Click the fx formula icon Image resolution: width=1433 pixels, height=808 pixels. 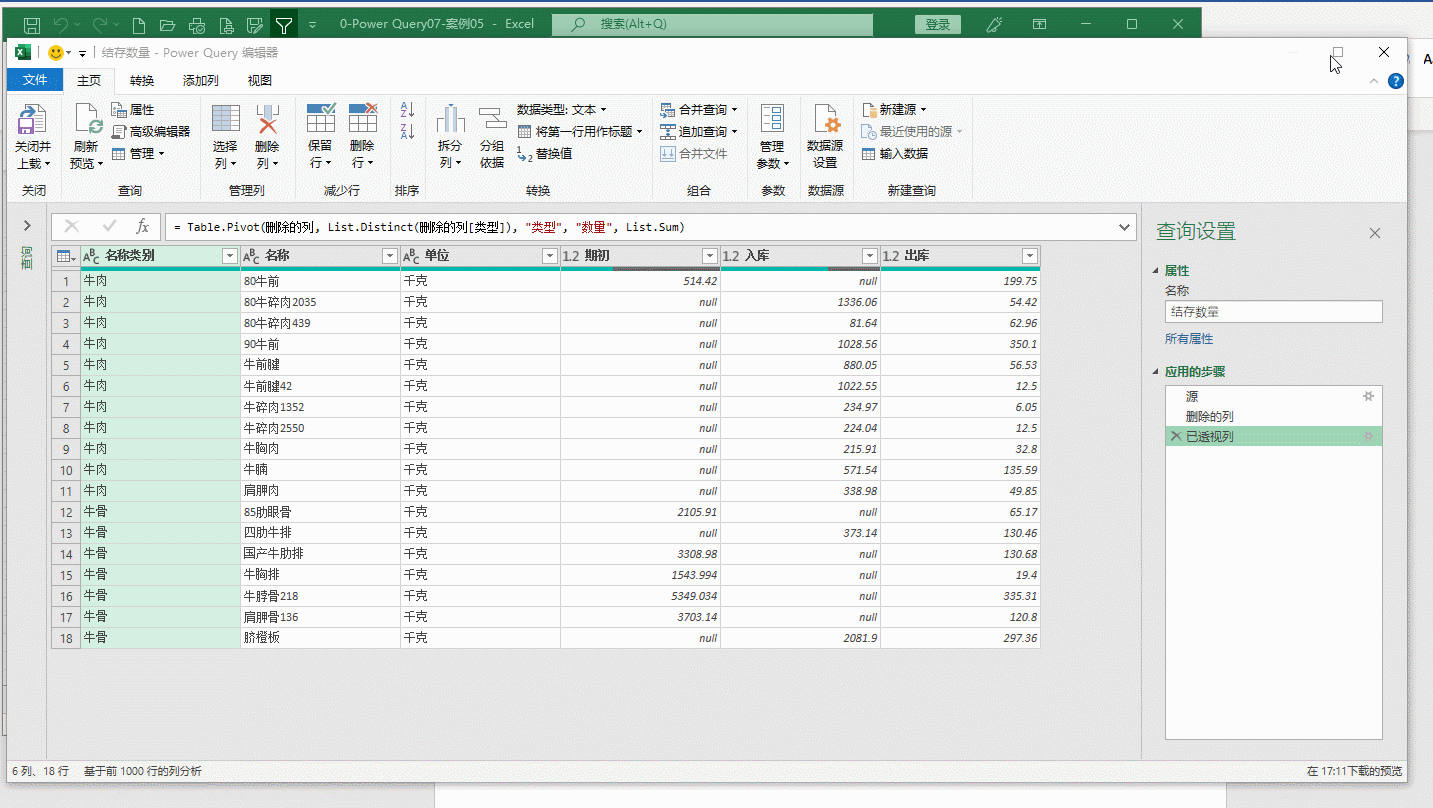coord(142,227)
